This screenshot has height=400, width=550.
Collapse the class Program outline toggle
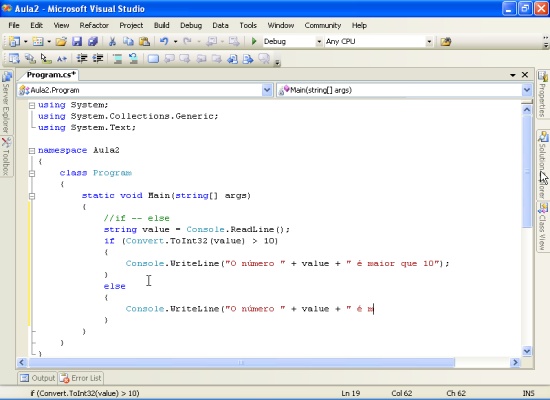point(32,173)
